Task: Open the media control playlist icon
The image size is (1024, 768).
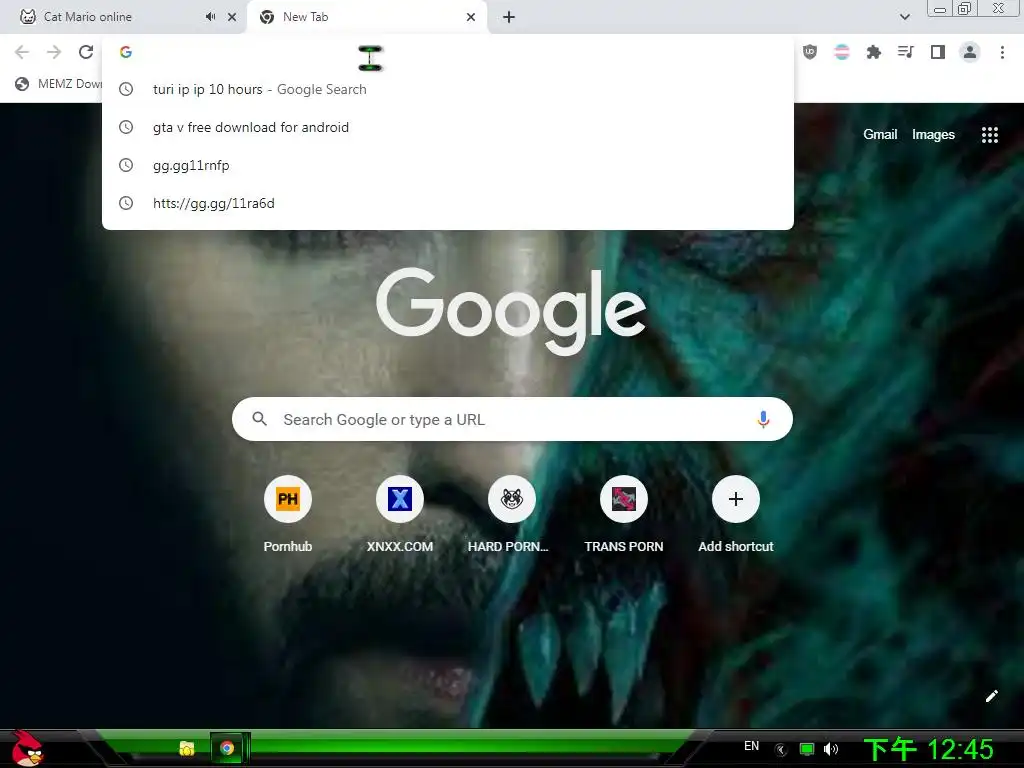Action: (906, 52)
